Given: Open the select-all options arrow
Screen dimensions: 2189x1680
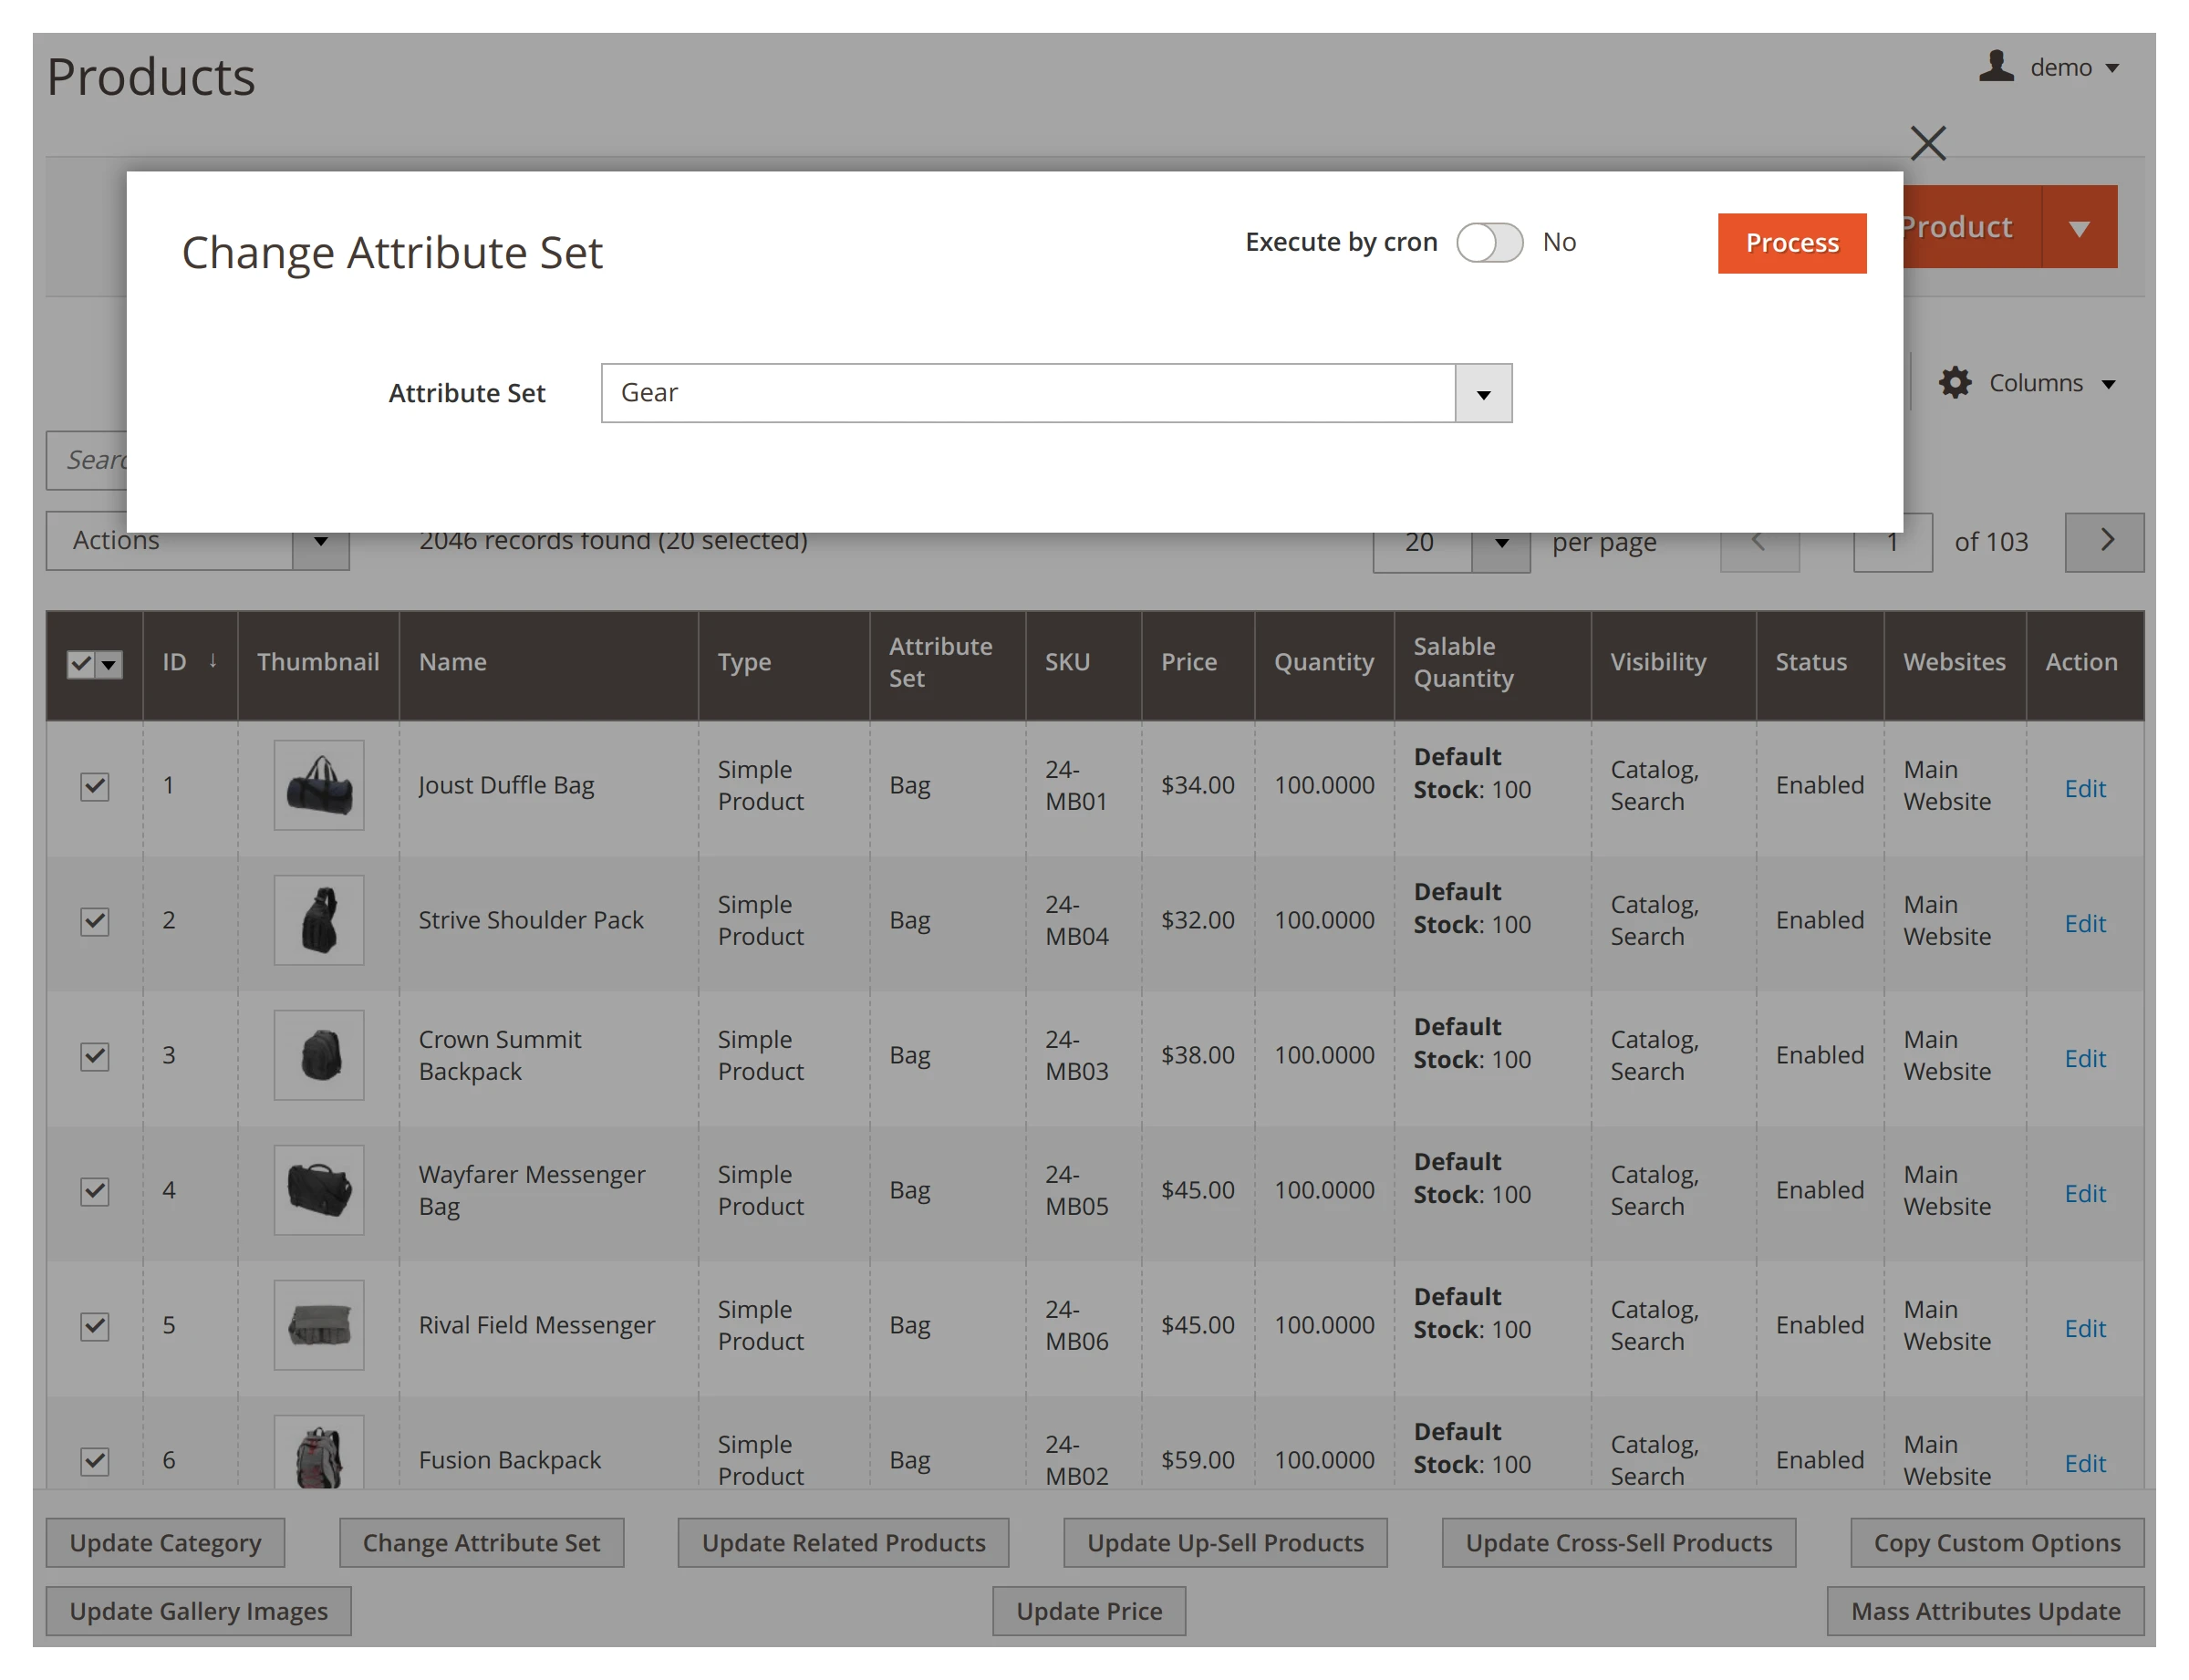Looking at the screenshot, I should coord(109,663).
